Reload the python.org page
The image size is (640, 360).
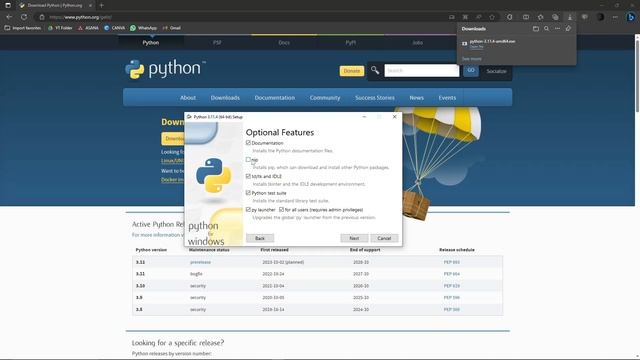24,17
